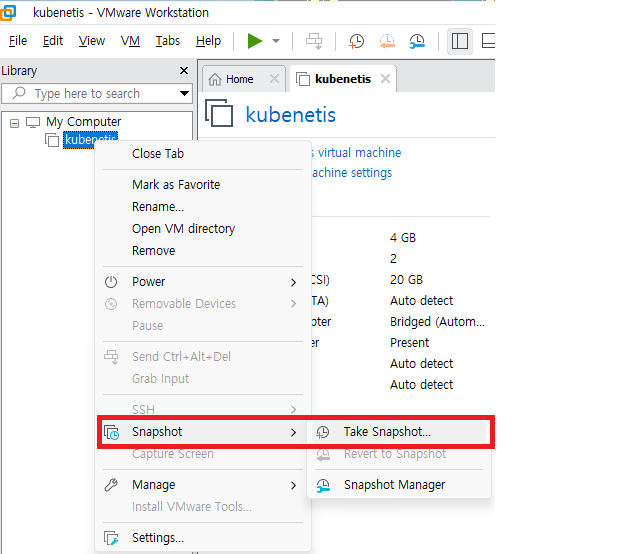
Task: Click the Snapshot menu entry icon
Action: [x=112, y=432]
